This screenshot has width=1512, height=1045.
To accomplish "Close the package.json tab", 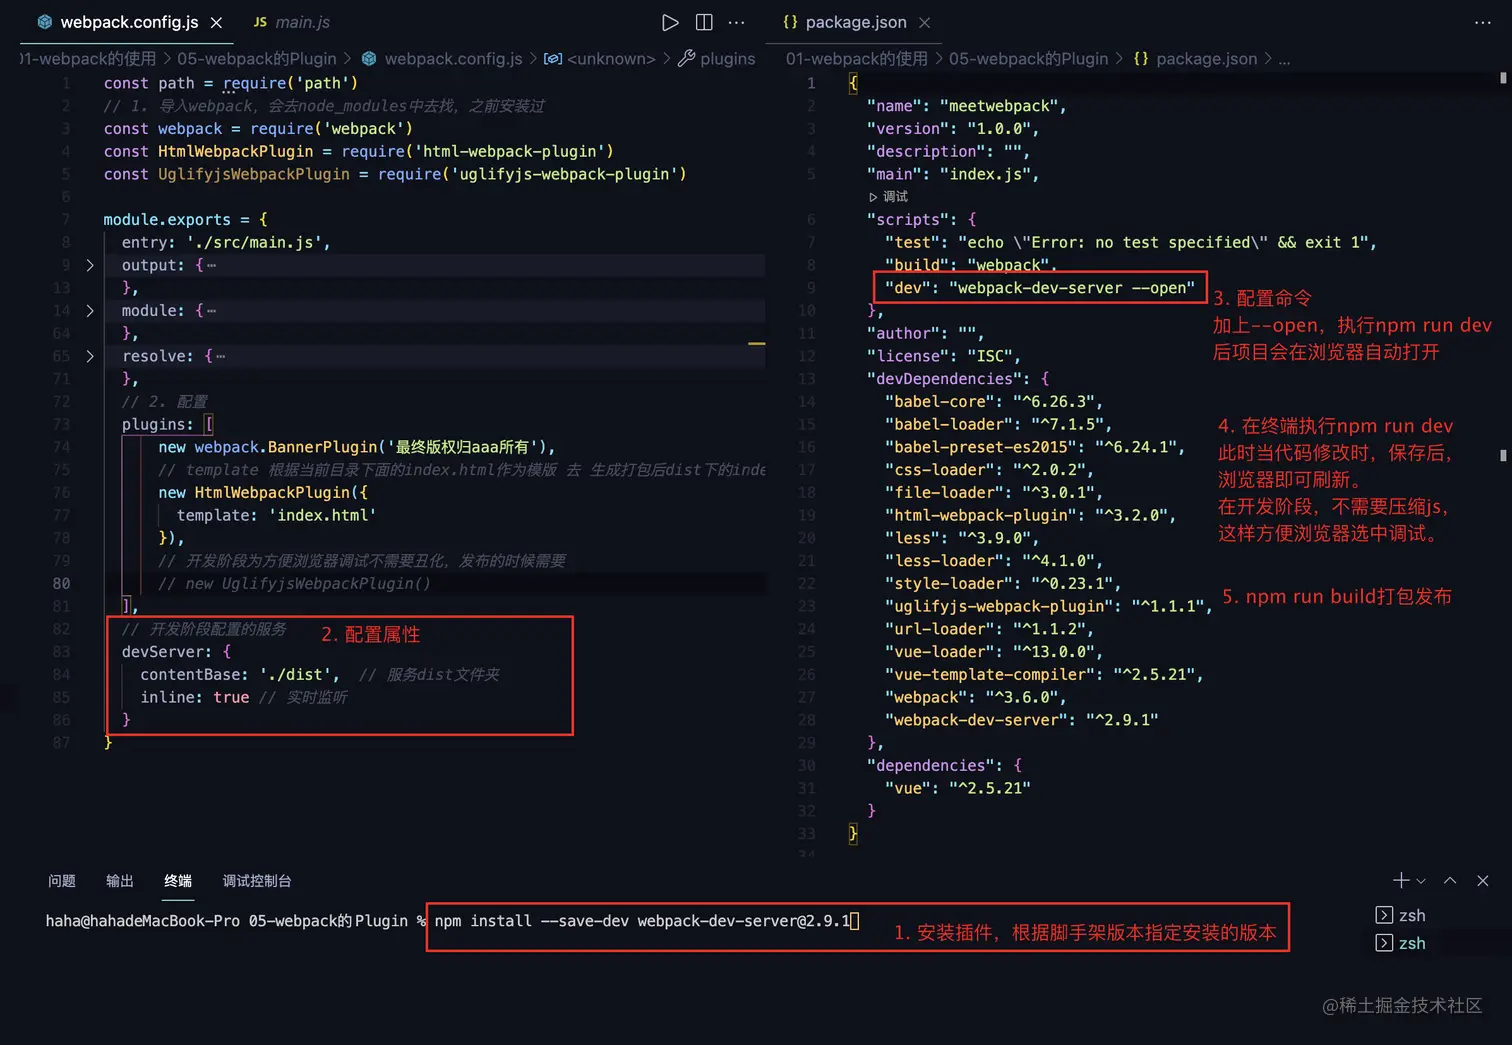I will (x=925, y=22).
